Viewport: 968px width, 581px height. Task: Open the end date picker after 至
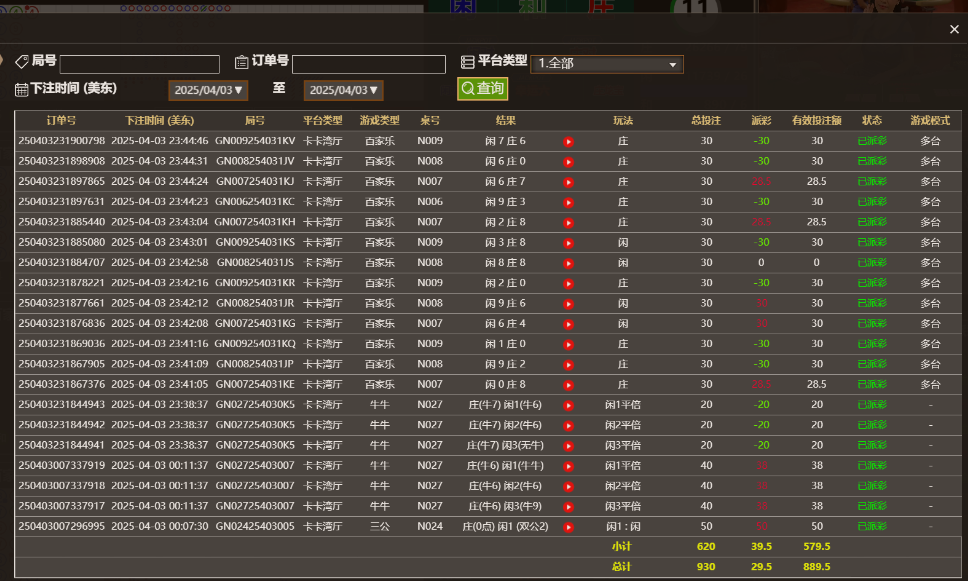tap(343, 89)
